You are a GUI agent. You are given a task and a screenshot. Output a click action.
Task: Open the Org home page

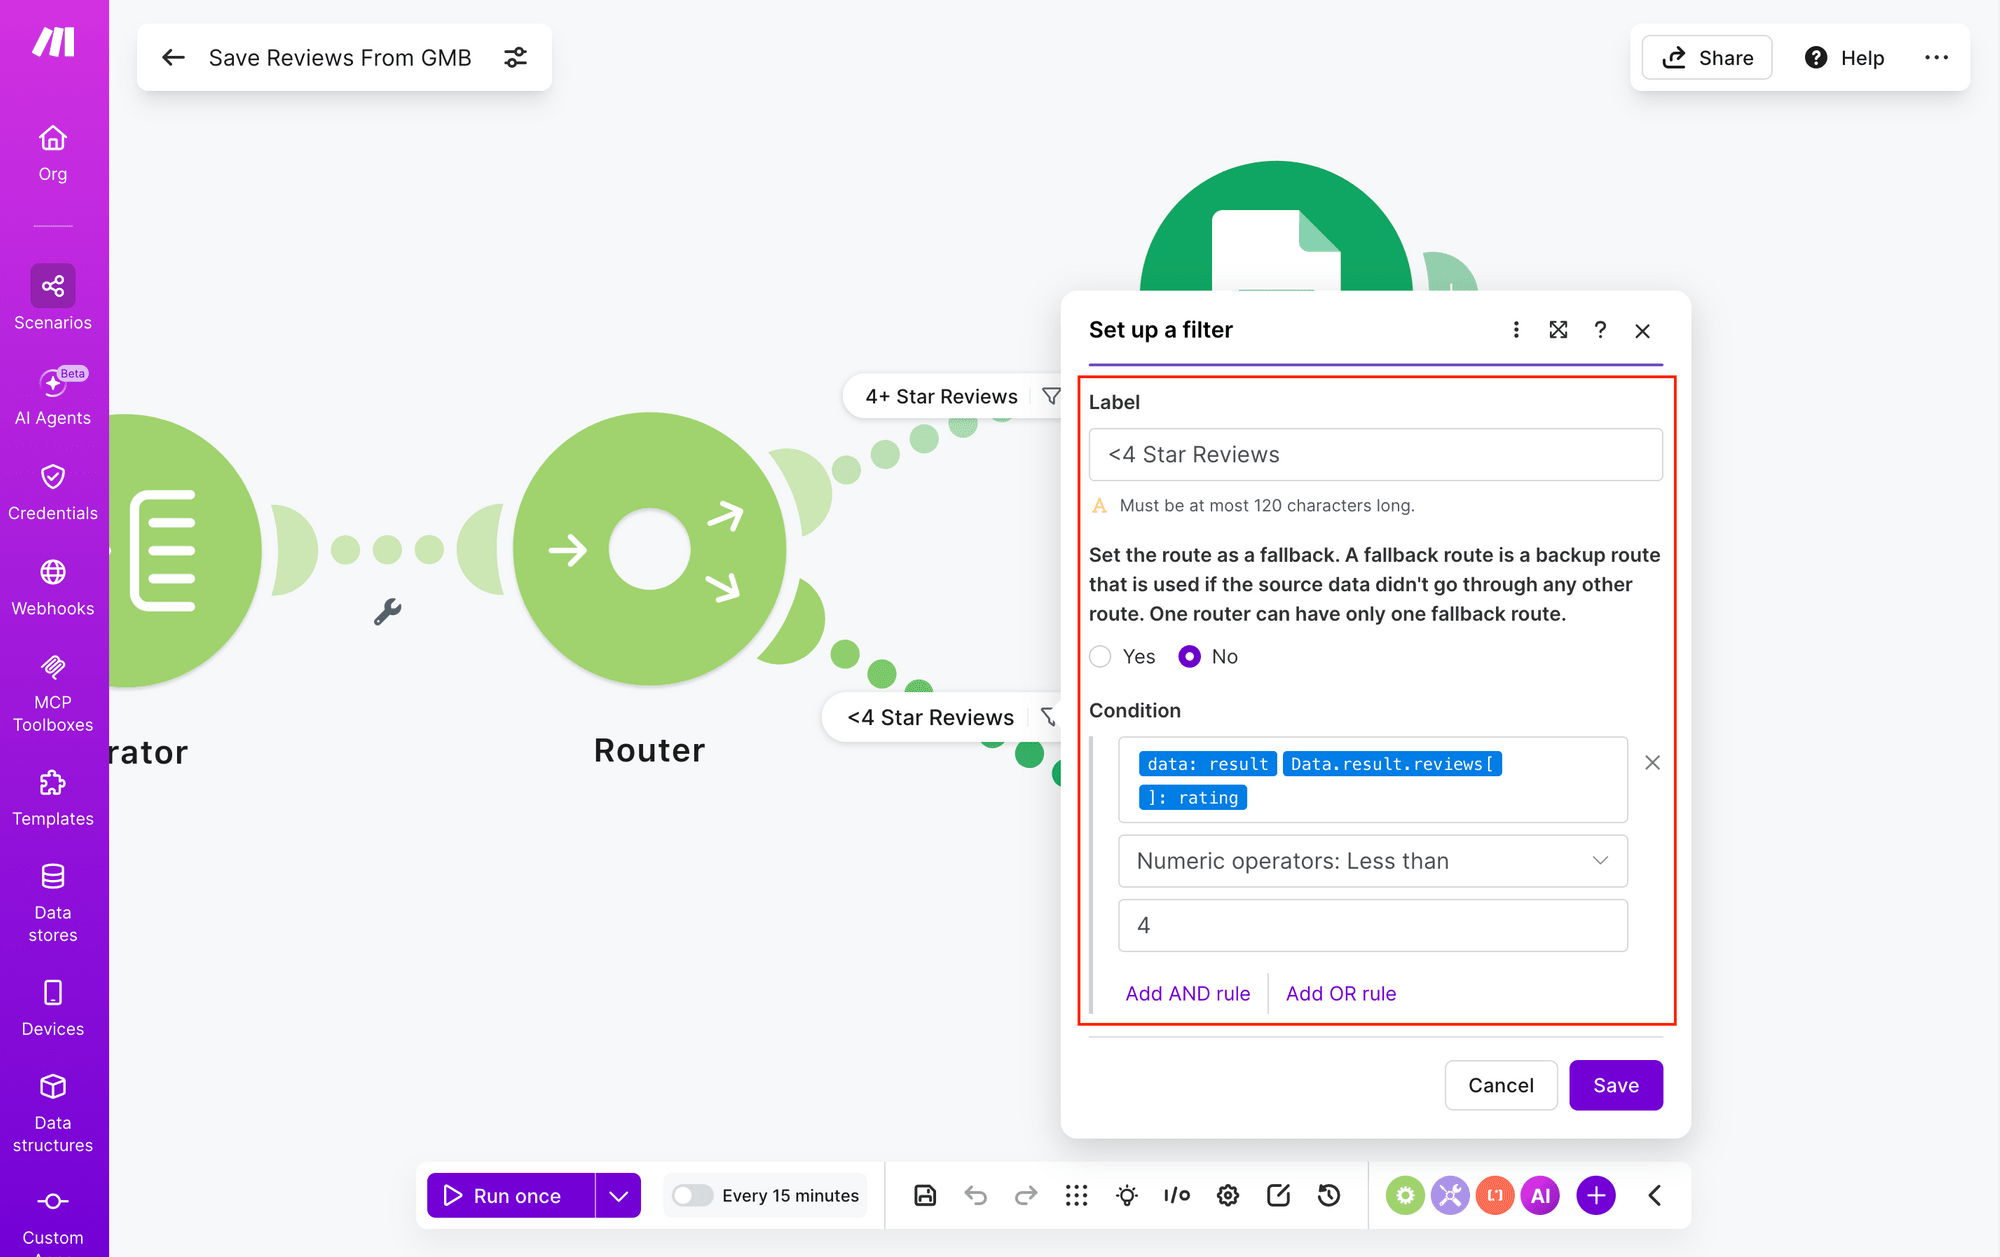click(53, 153)
